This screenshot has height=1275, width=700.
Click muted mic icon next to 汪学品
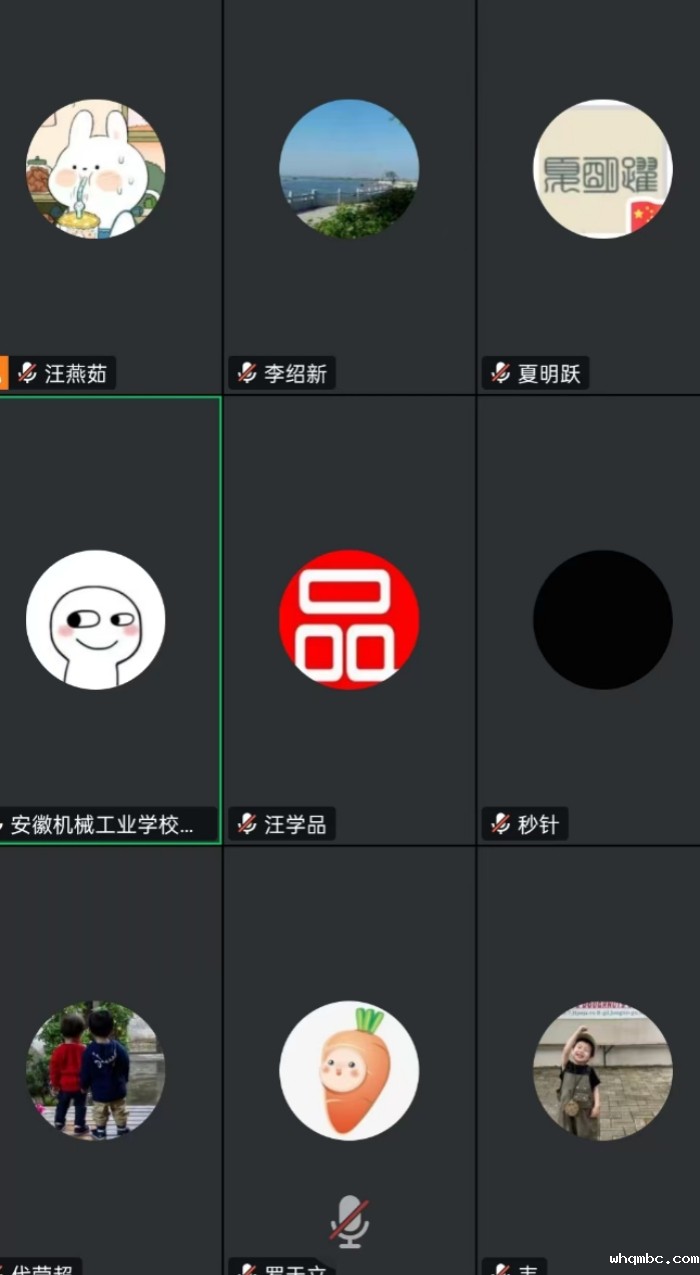pos(247,825)
